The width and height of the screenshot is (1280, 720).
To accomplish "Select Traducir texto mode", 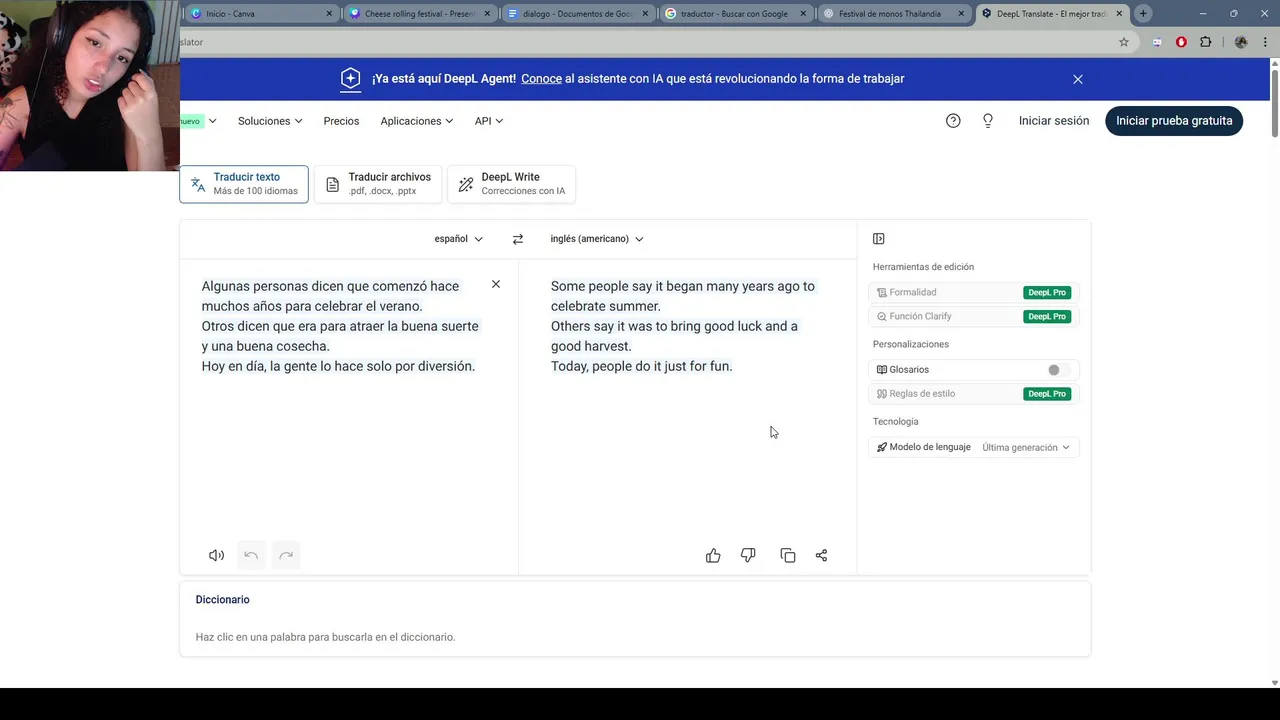I will click(x=244, y=184).
